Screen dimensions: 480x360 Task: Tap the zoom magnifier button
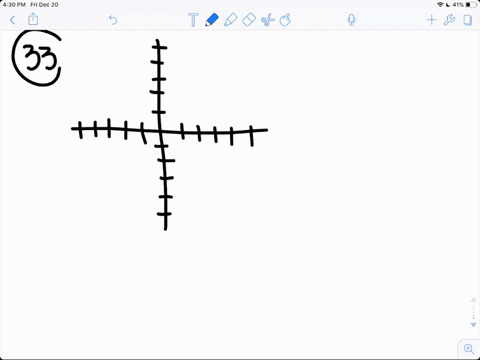tap(469, 349)
